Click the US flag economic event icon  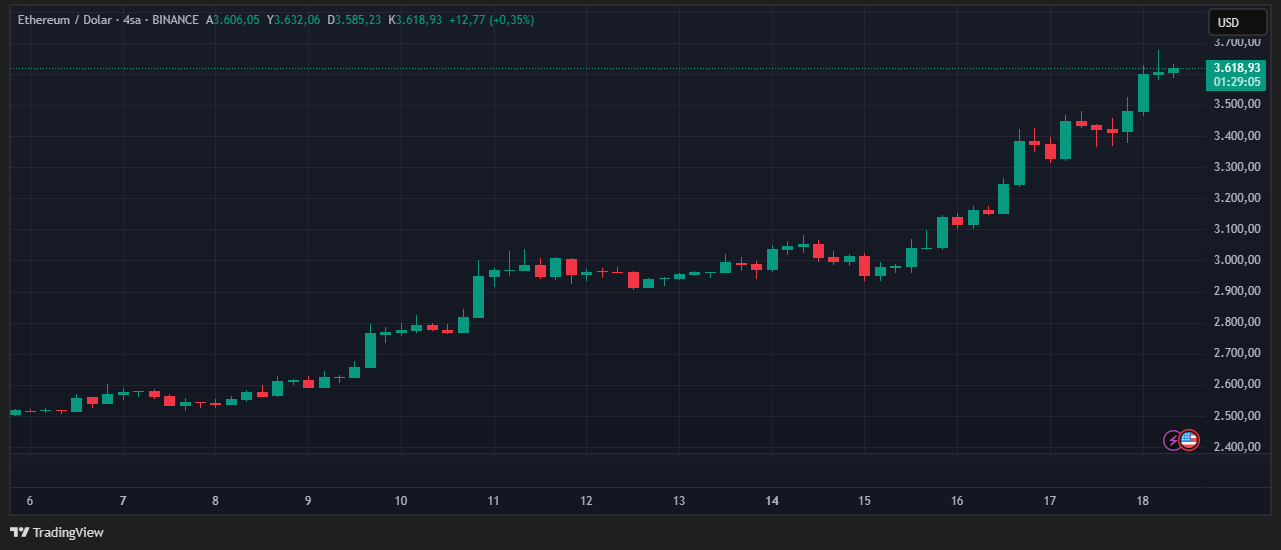[x=1189, y=440]
